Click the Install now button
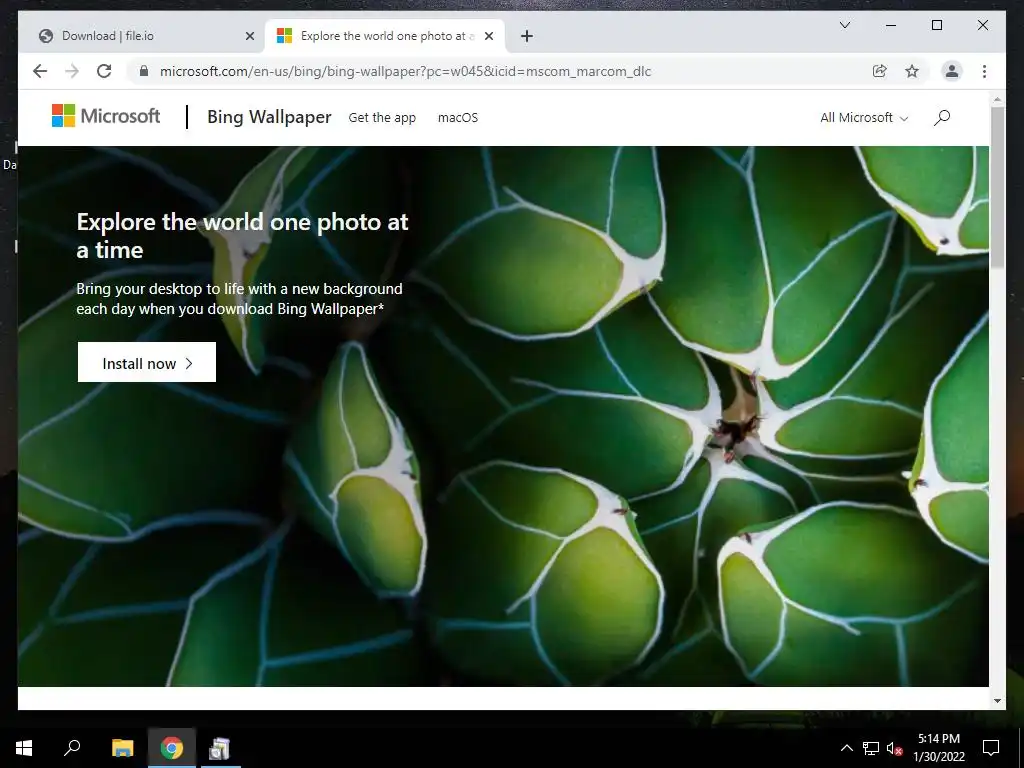The image size is (1024, 768). click(x=147, y=362)
